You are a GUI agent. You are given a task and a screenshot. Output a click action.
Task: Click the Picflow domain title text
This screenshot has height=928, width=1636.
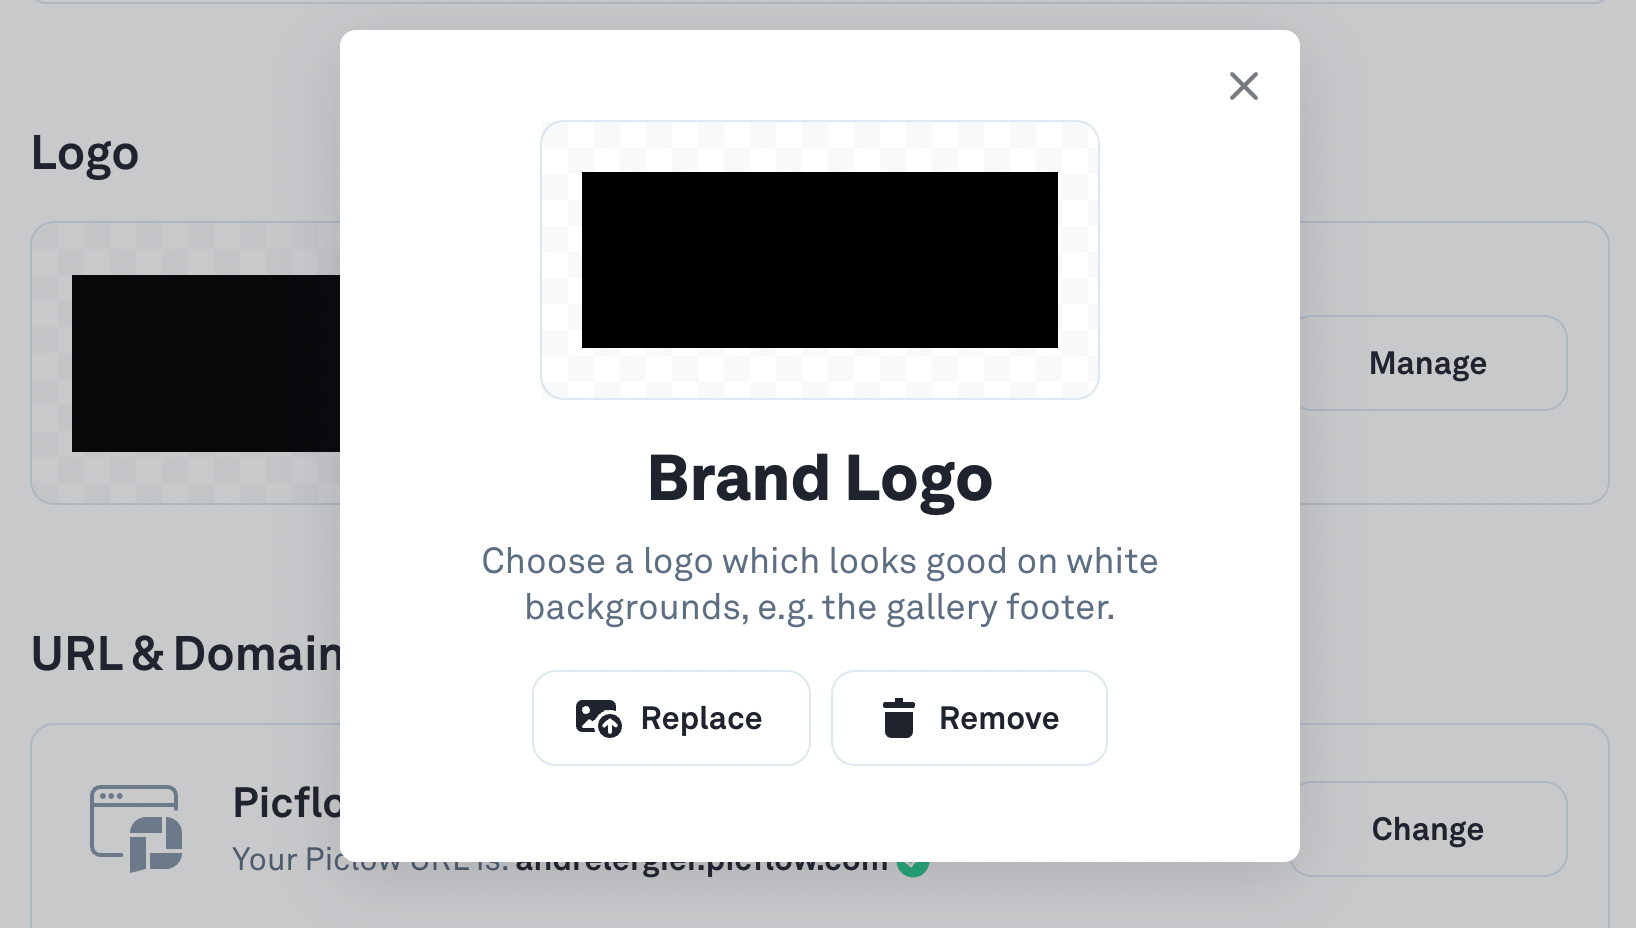[x=287, y=803]
